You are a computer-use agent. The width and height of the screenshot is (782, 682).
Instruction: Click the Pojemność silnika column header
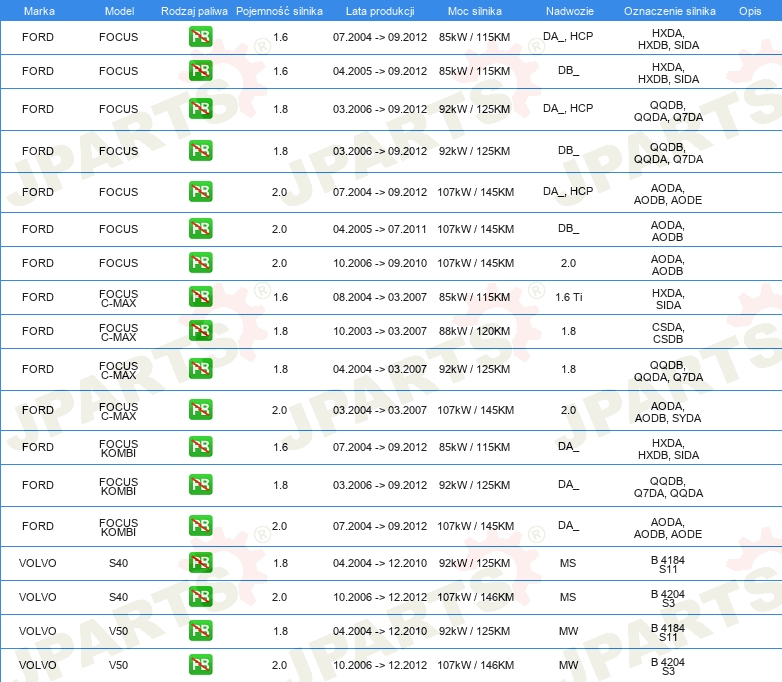[279, 11]
